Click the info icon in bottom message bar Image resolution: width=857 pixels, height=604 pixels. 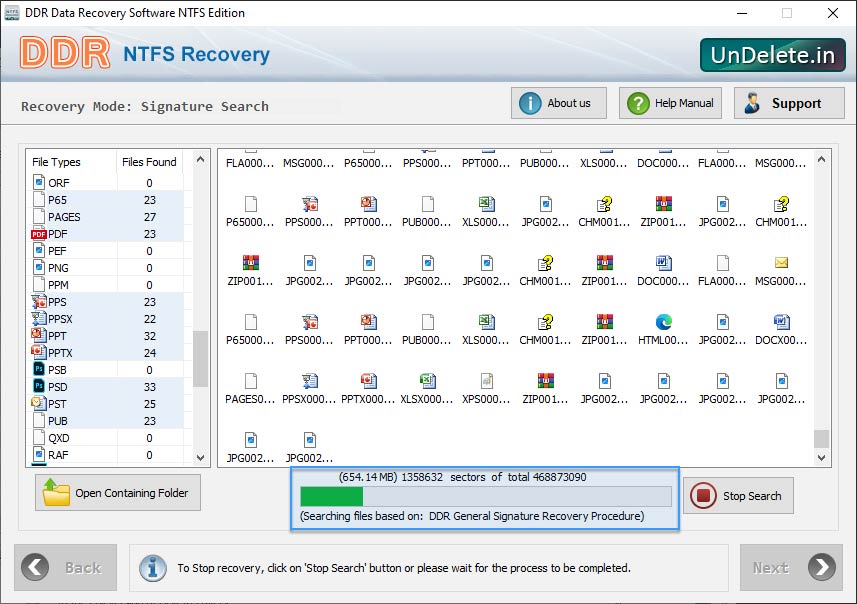click(x=153, y=568)
